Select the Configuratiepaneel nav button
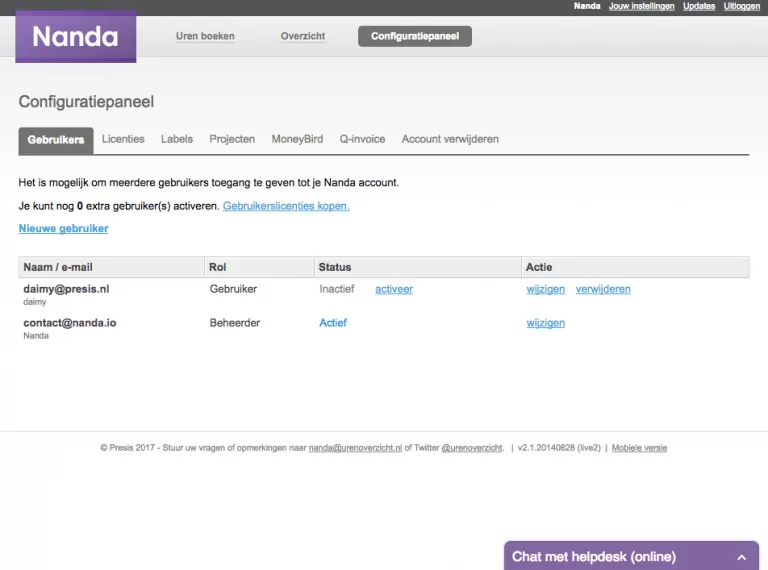 (x=415, y=36)
